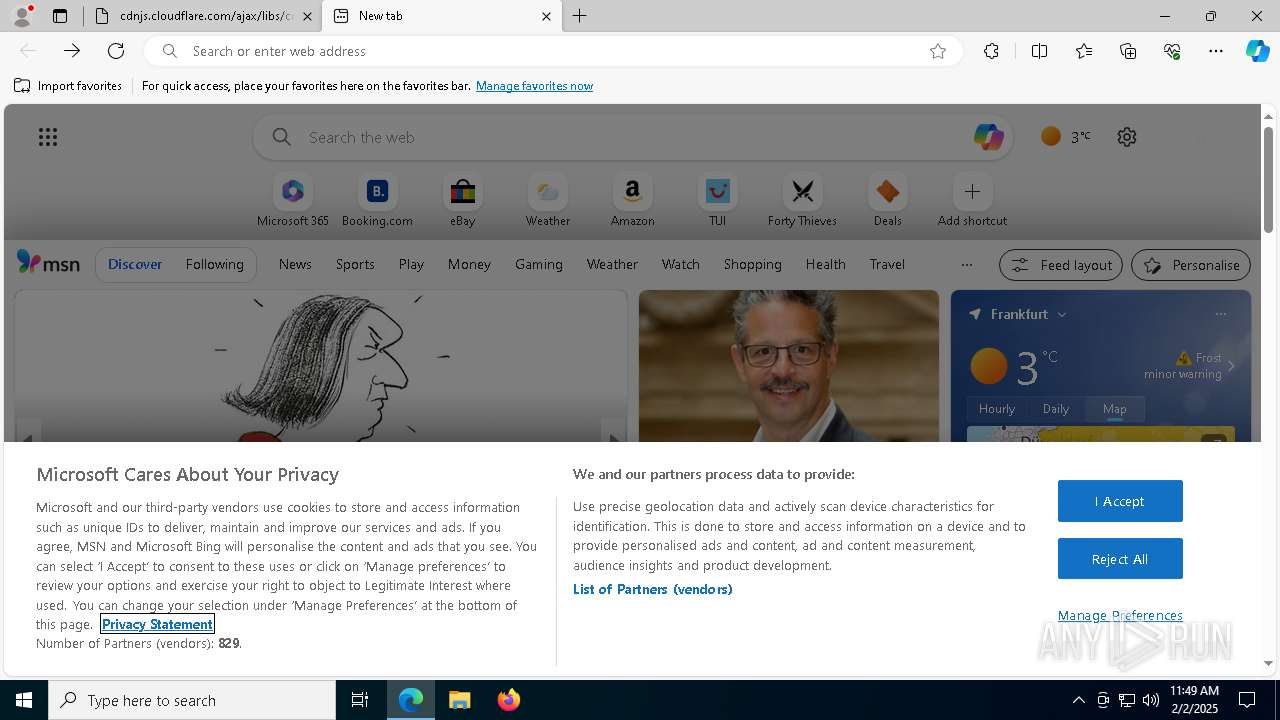Launch Firefox from taskbar
This screenshot has height=720, width=1280.
(x=509, y=700)
